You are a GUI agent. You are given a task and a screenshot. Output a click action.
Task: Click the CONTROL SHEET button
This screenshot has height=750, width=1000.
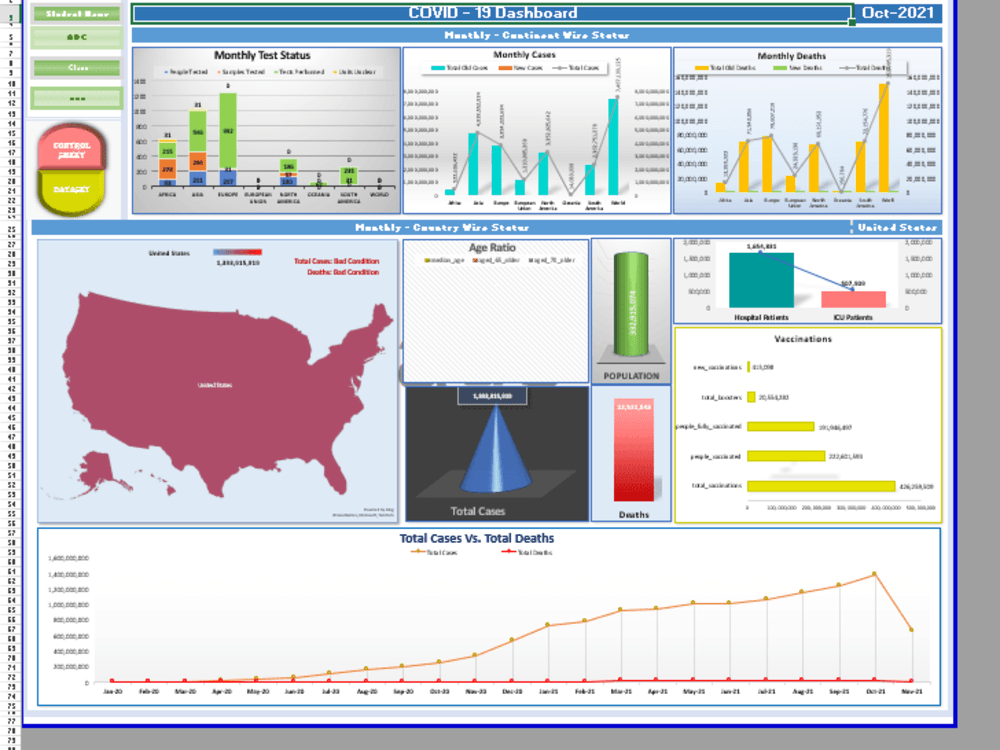click(73, 149)
